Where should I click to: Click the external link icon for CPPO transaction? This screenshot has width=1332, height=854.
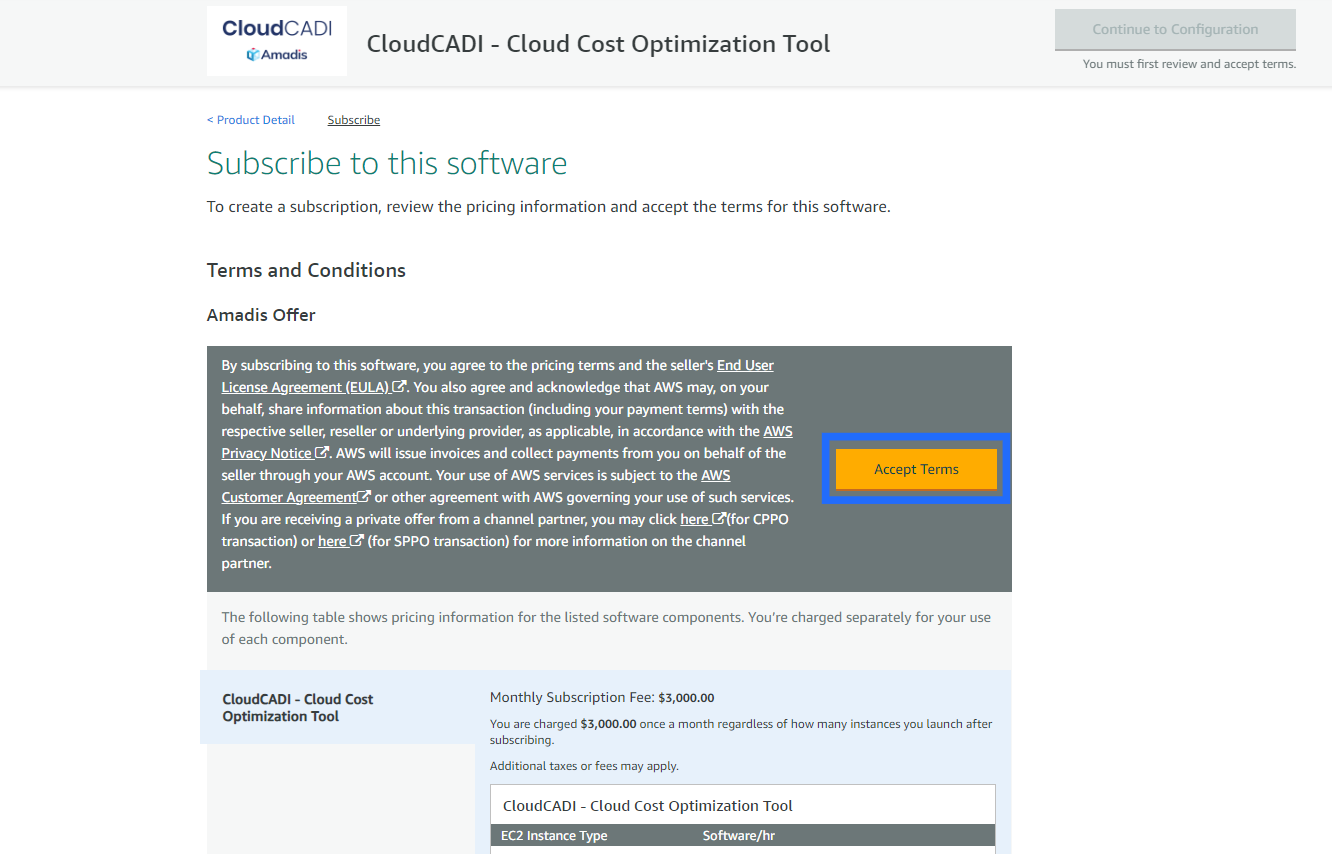coord(718,519)
